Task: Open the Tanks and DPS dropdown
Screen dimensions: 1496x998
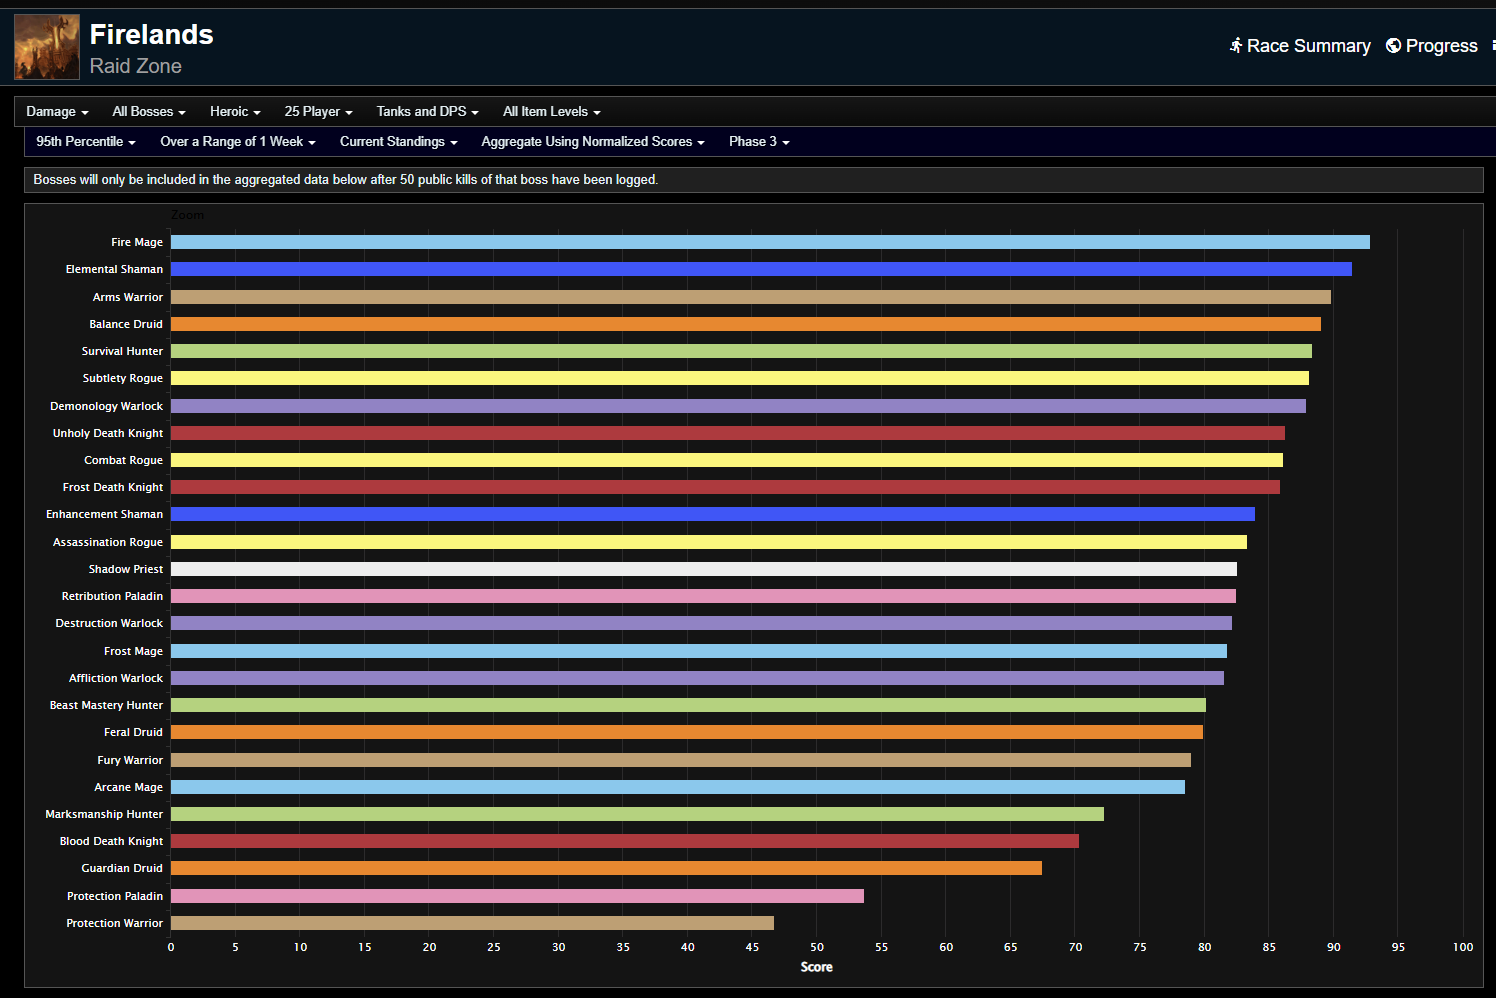Action: point(427,112)
